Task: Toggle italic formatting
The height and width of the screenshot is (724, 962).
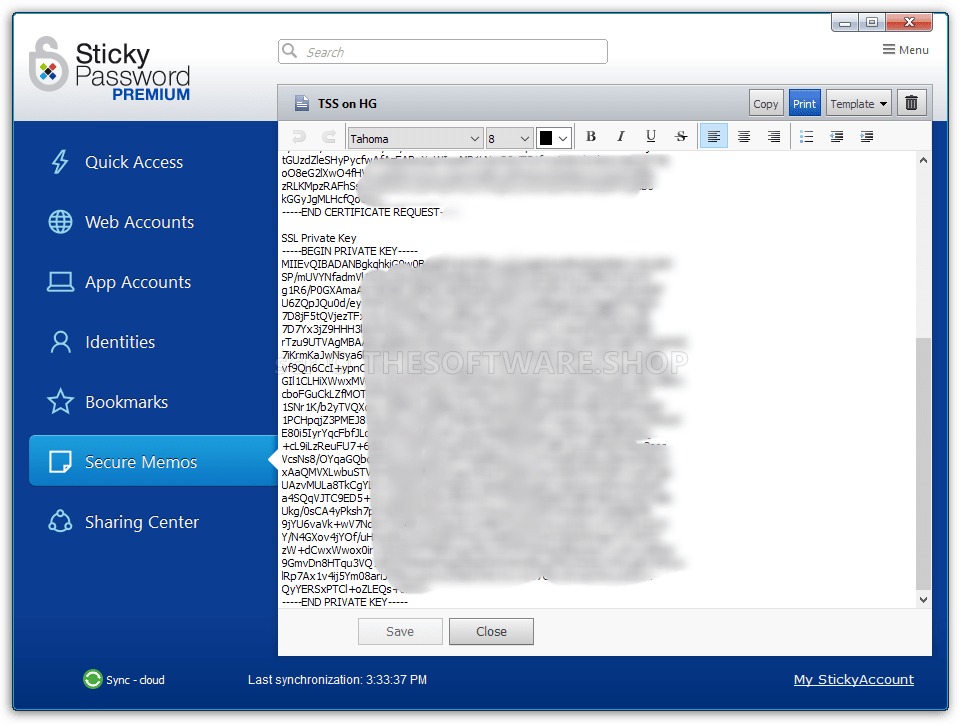Action: (621, 136)
